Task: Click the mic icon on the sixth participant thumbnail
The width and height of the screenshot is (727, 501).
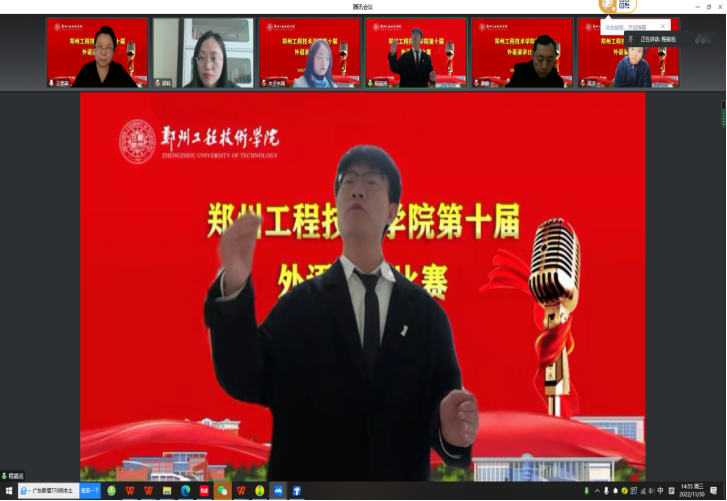Action: [x=583, y=83]
